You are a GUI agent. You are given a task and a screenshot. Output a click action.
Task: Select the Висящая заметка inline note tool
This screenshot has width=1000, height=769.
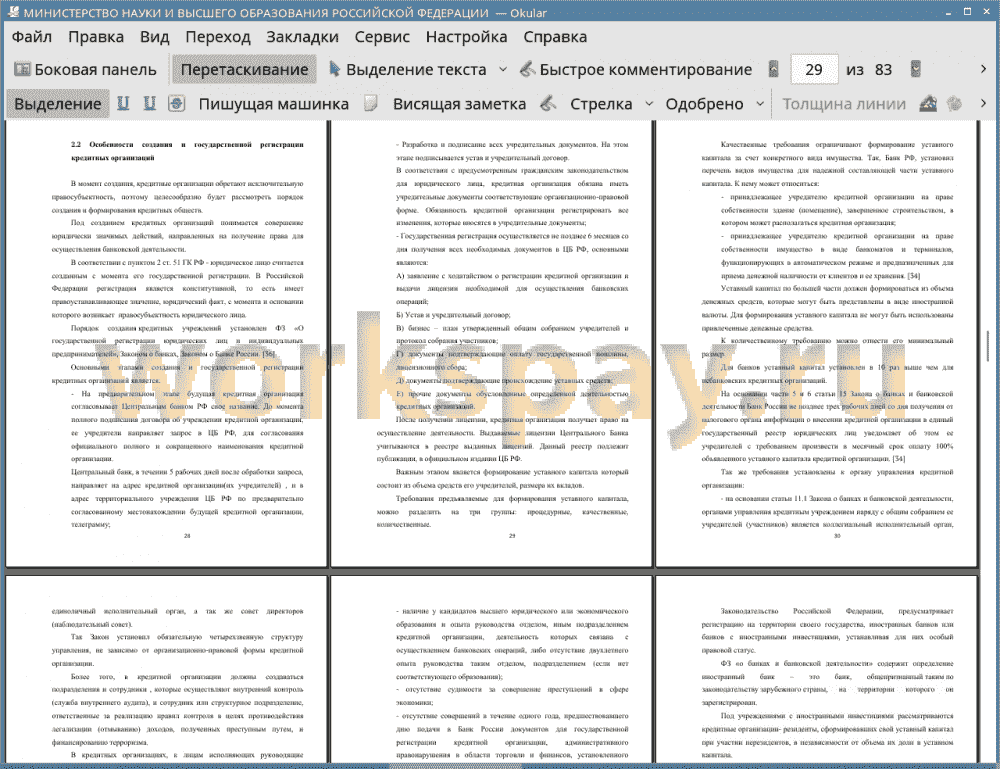(x=459, y=104)
